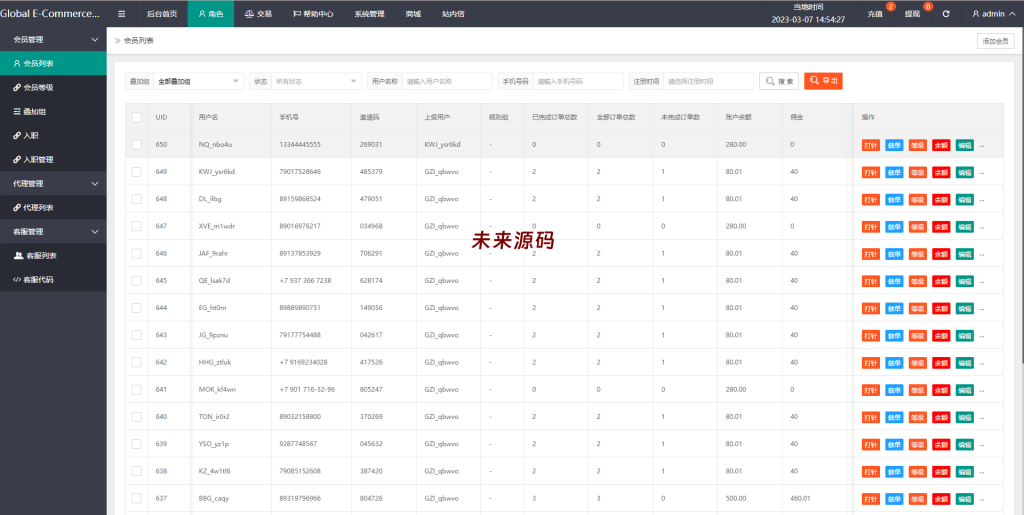
Task: Check the row for UID 638
Action: click(136, 471)
